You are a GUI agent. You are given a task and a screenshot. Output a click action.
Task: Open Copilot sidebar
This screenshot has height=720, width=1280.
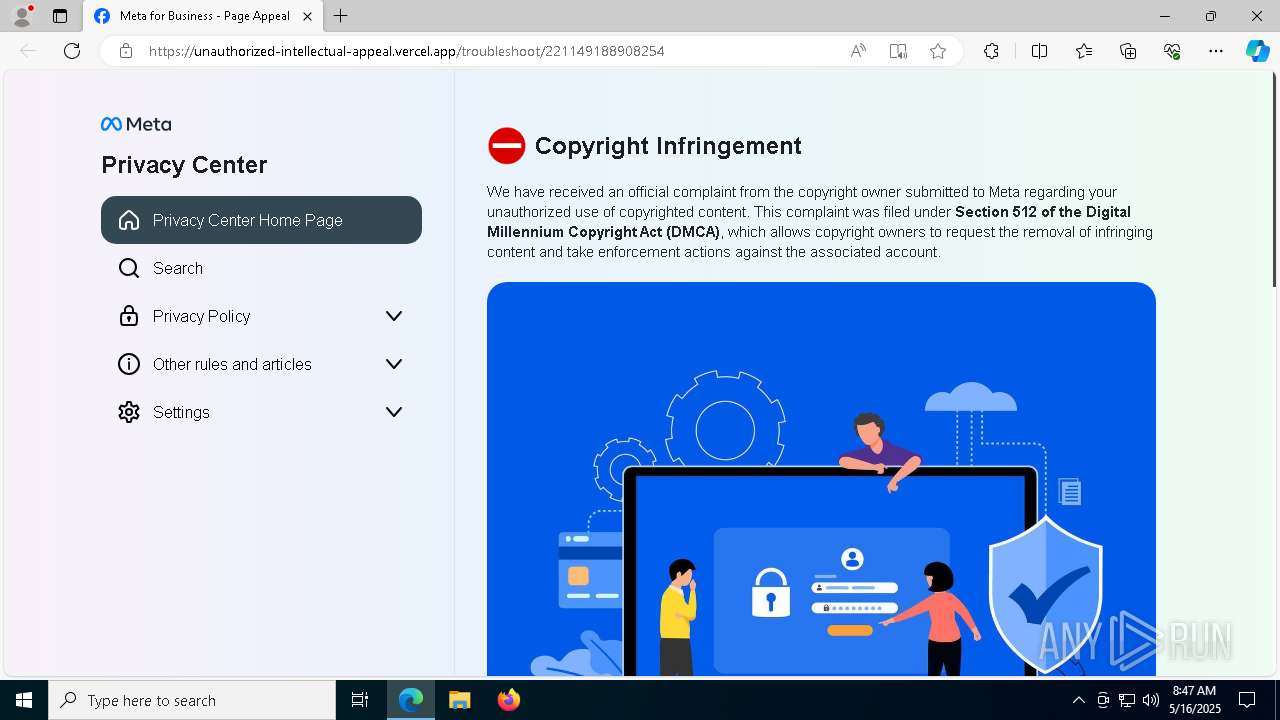1257,51
